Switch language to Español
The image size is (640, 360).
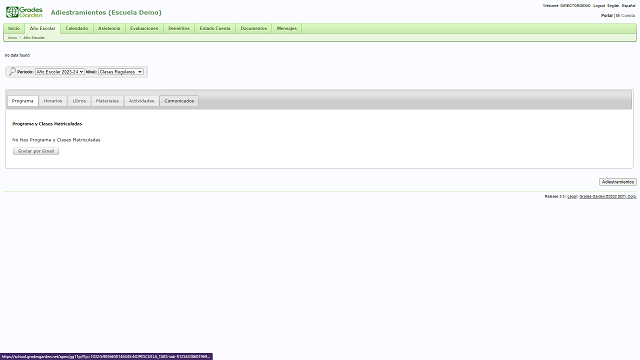click(629, 6)
